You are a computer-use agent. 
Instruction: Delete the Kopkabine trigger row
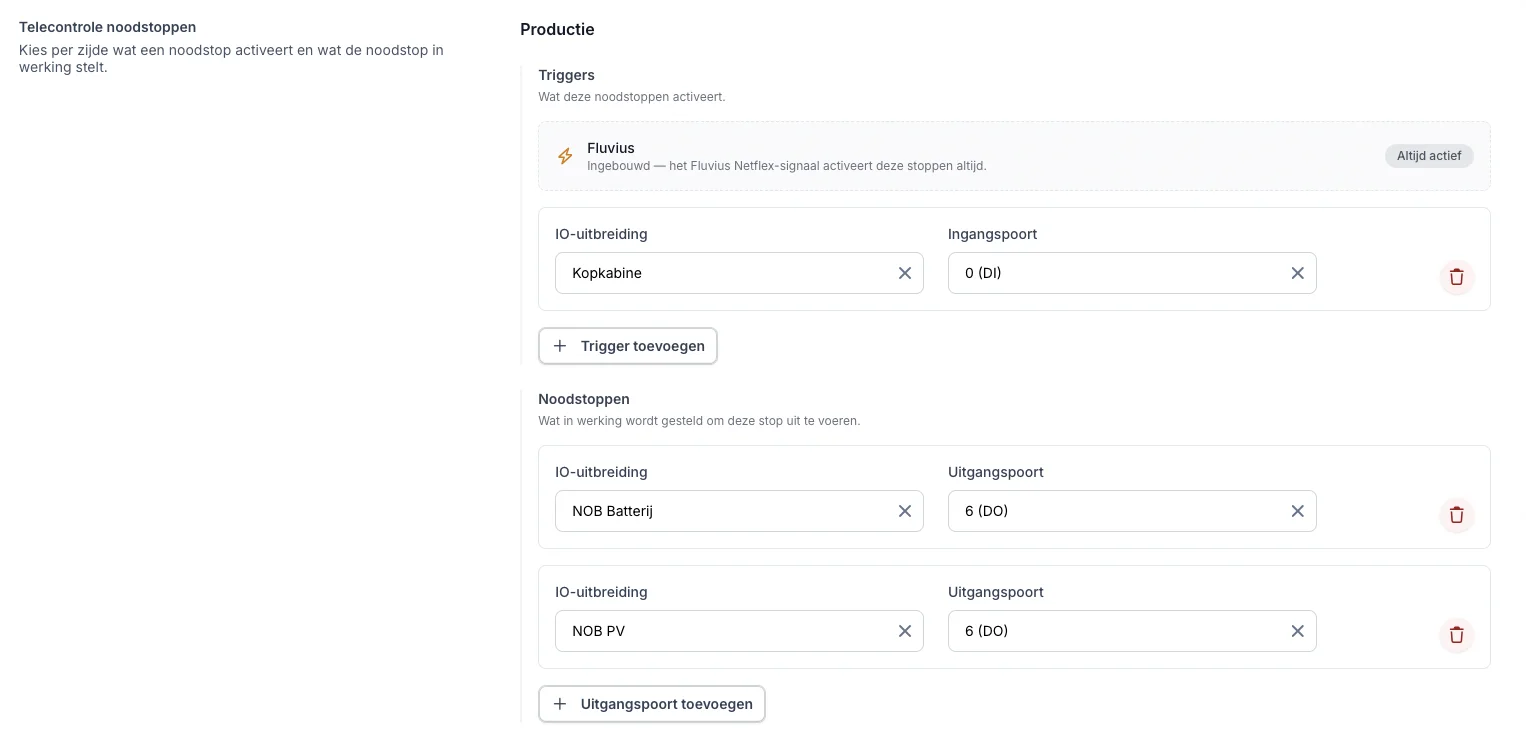click(x=1457, y=277)
